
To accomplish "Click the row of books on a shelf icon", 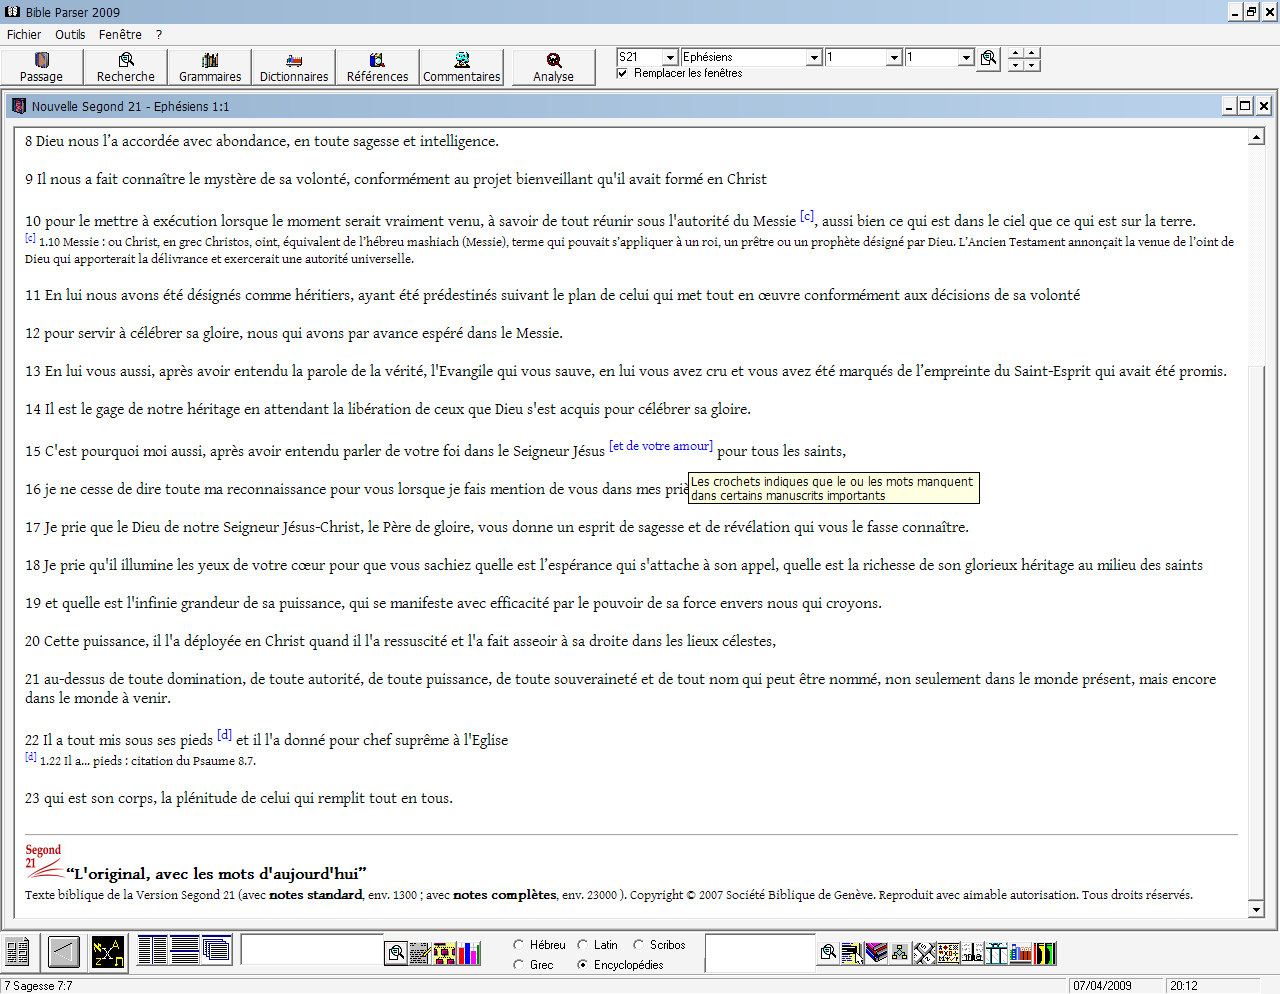I will 1021,953.
